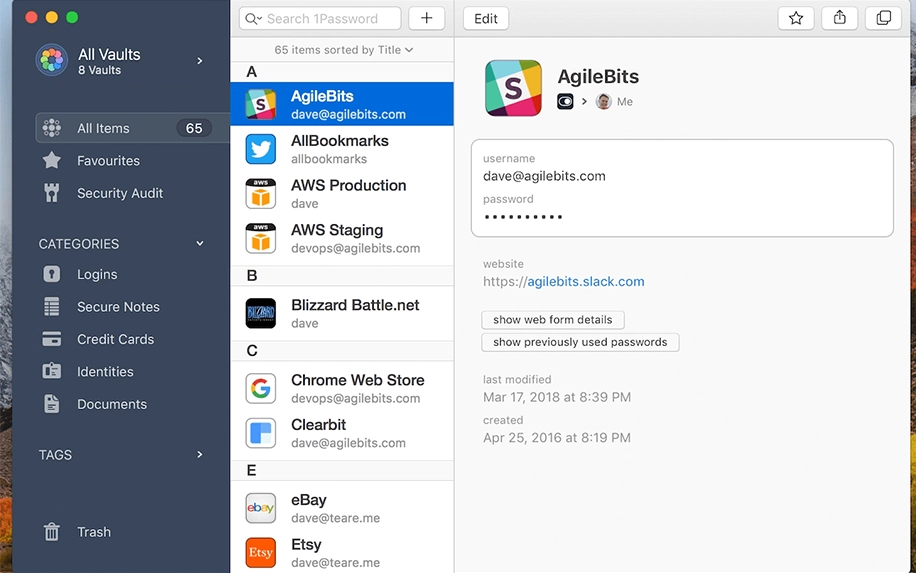Click the Trash bin icon
Image resolution: width=916 pixels, height=573 pixels.
tap(51, 532)
